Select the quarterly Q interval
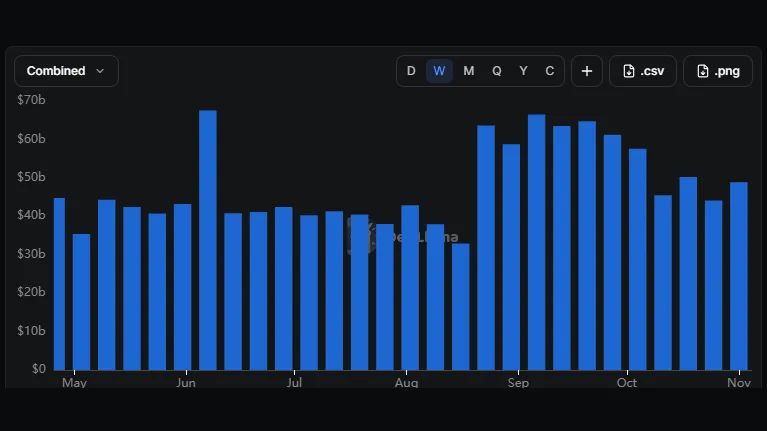The image size is (767, 431). (x=496, y=71)
